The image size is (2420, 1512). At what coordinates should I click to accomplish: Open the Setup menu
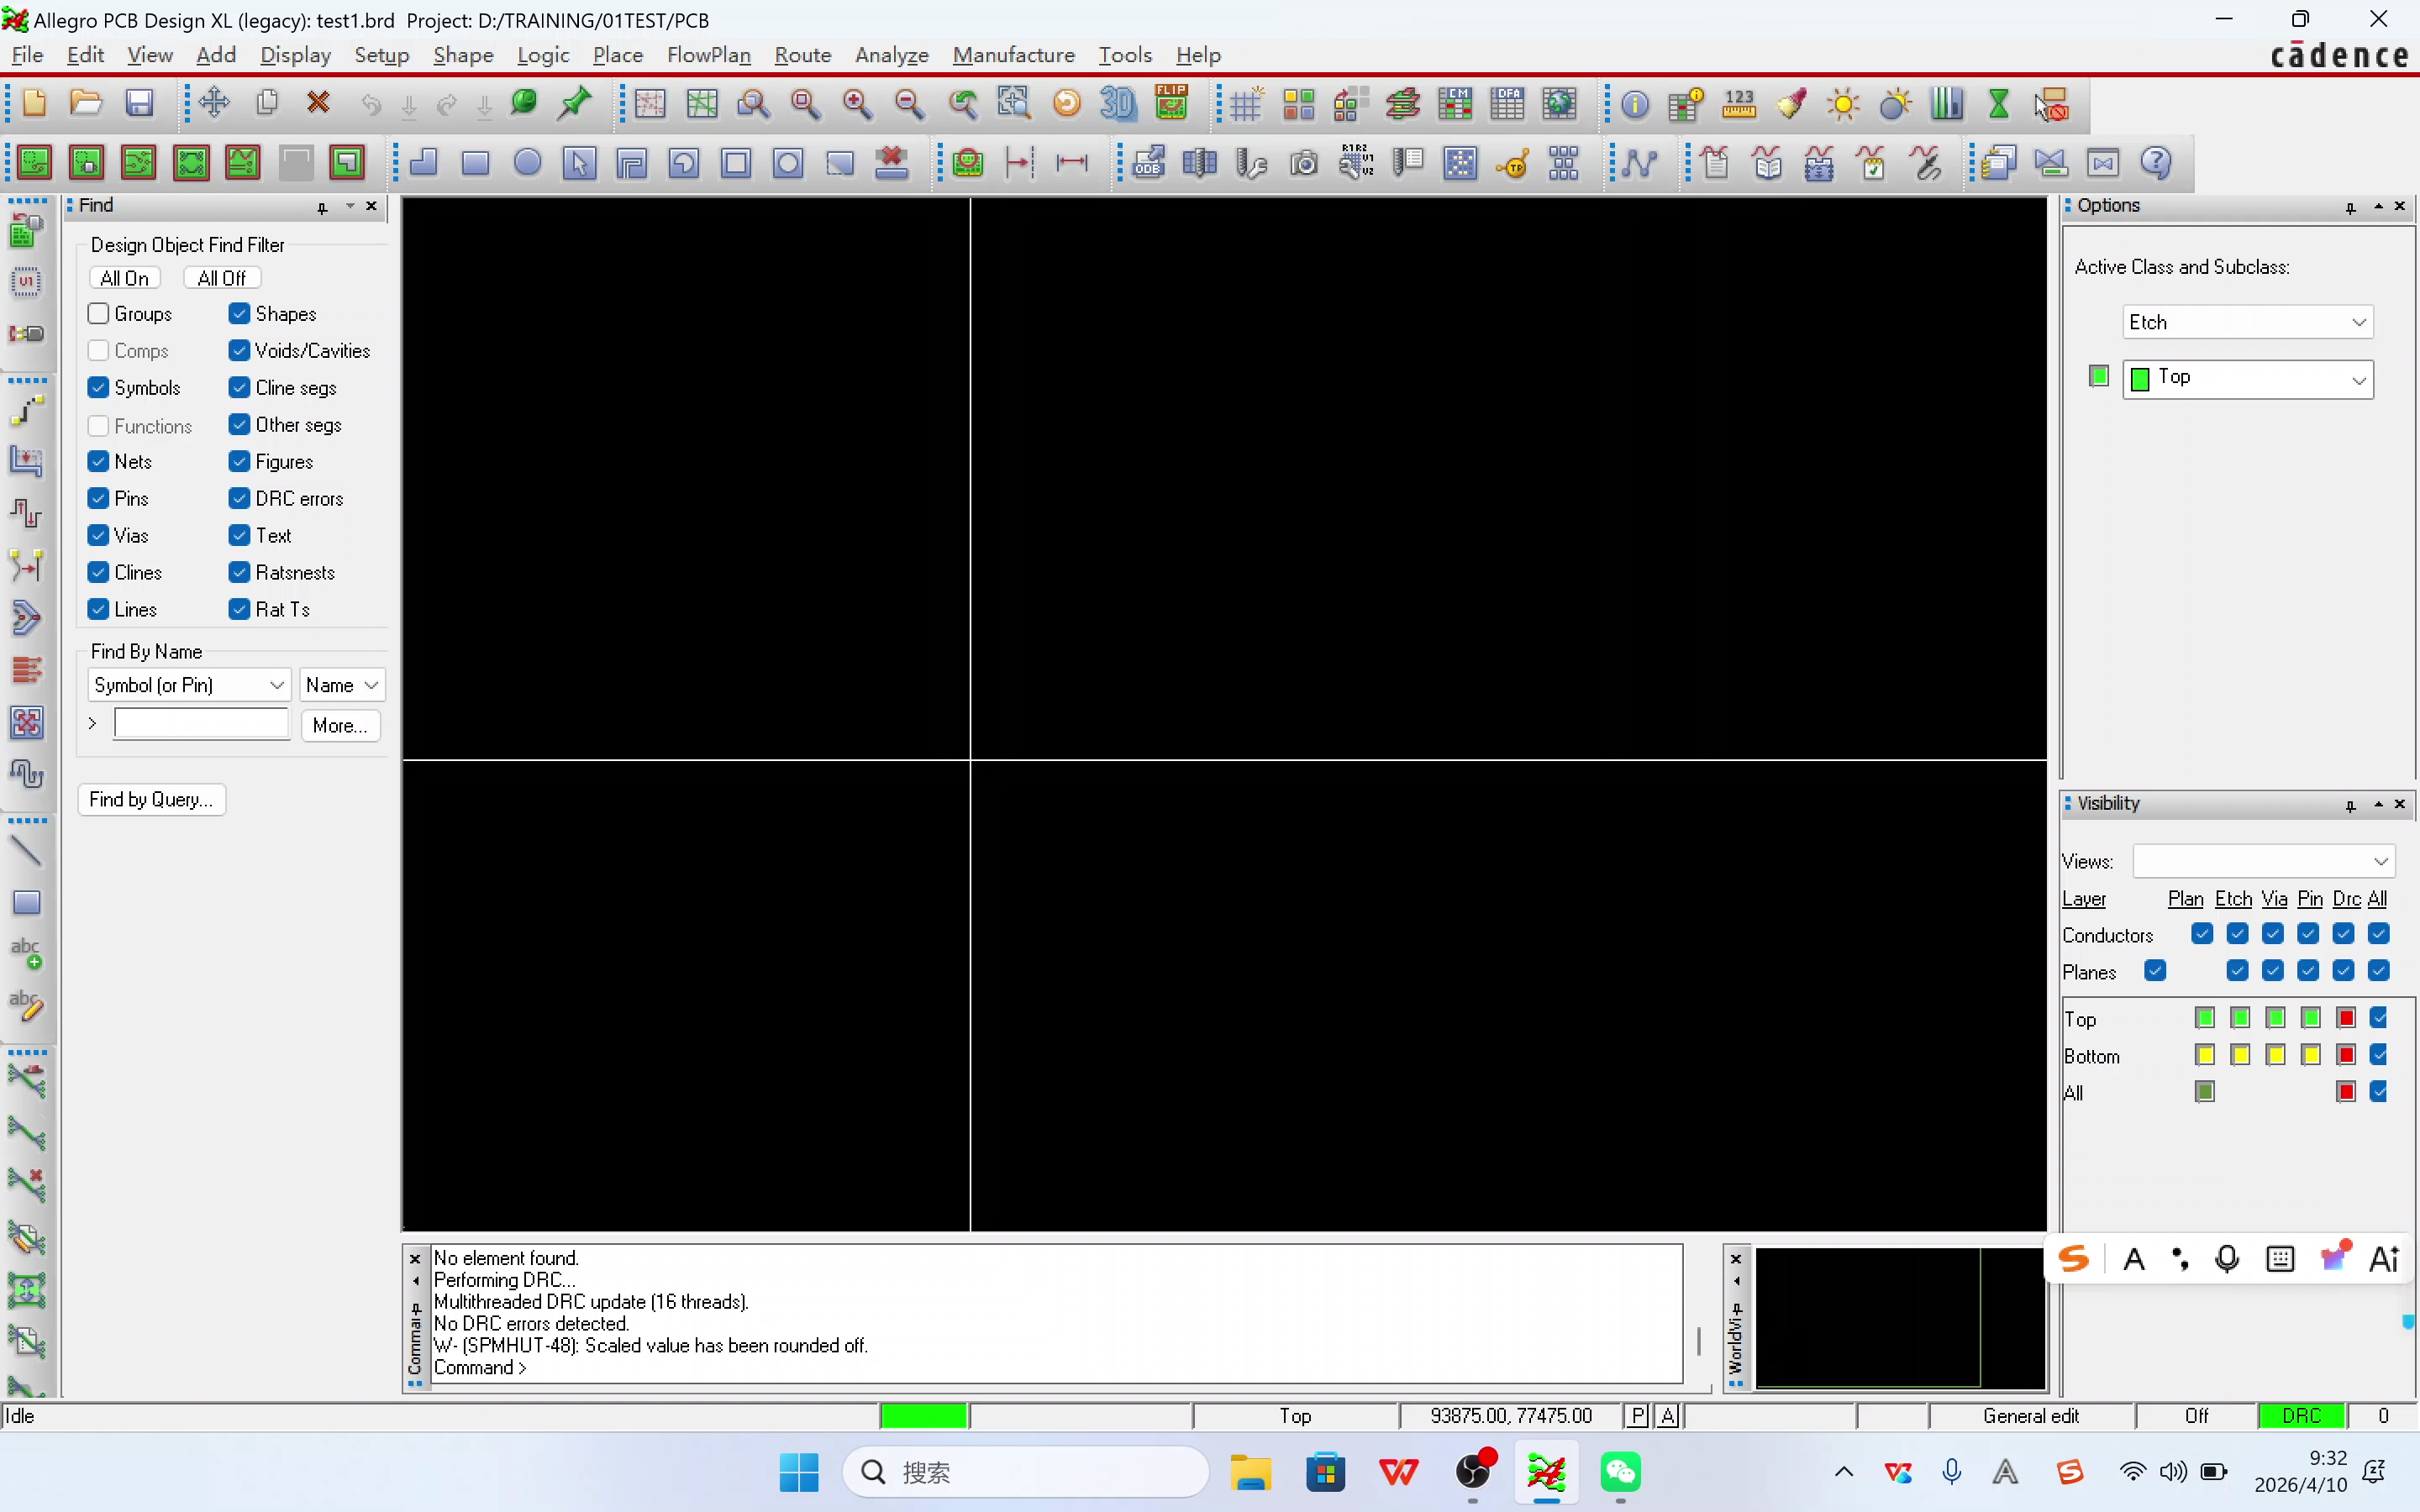tap(382, 55)
